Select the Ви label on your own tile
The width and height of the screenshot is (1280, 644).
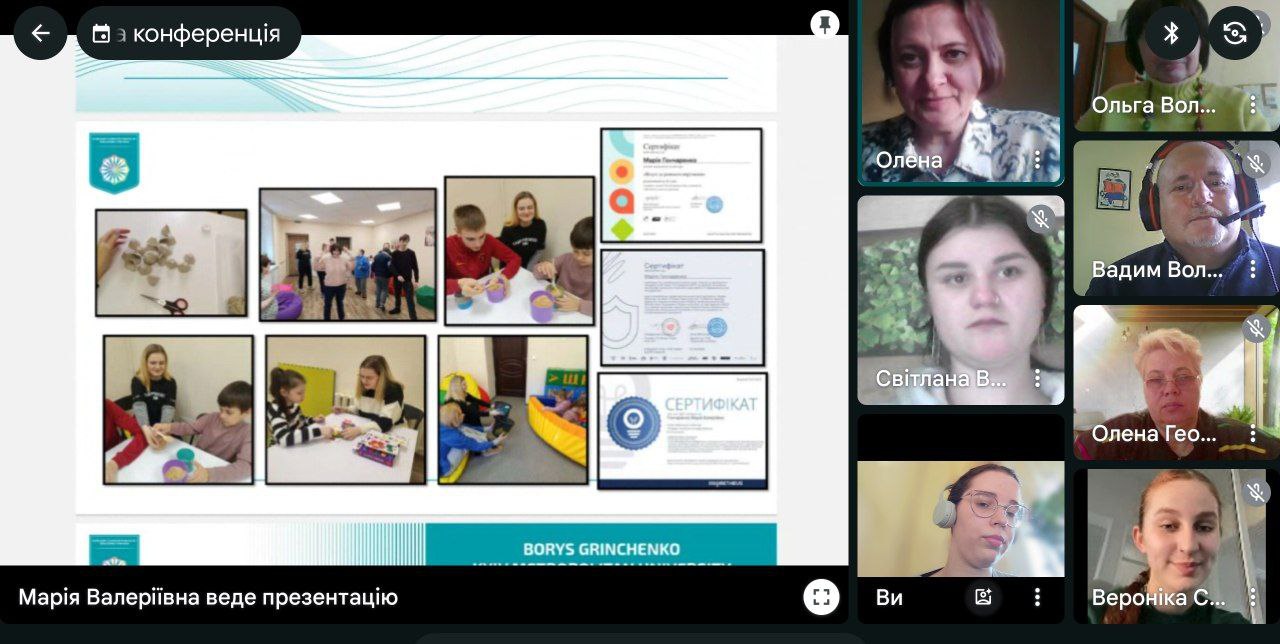(889, 598)
